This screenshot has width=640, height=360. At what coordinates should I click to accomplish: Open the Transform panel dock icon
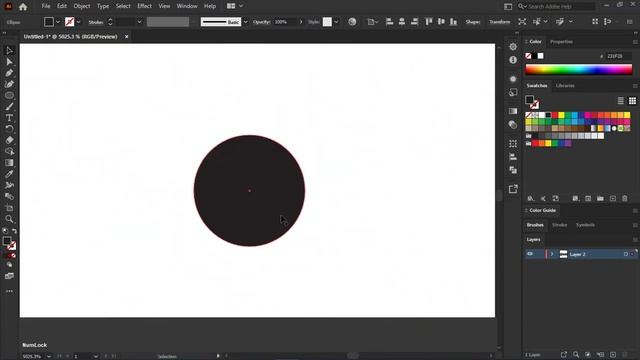(513, 144)
